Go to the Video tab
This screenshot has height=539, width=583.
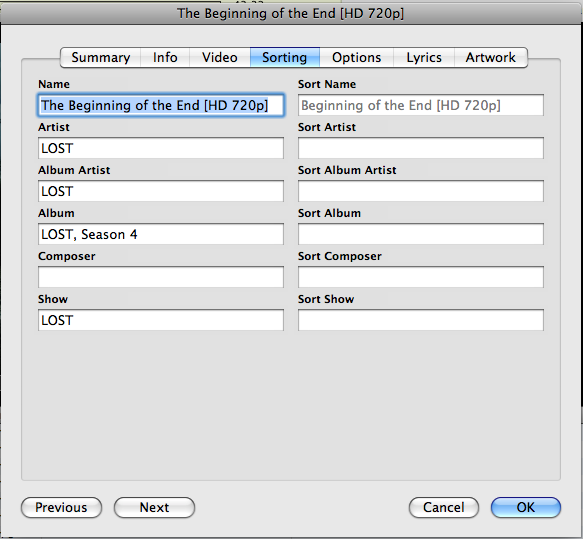click(220, 58)
